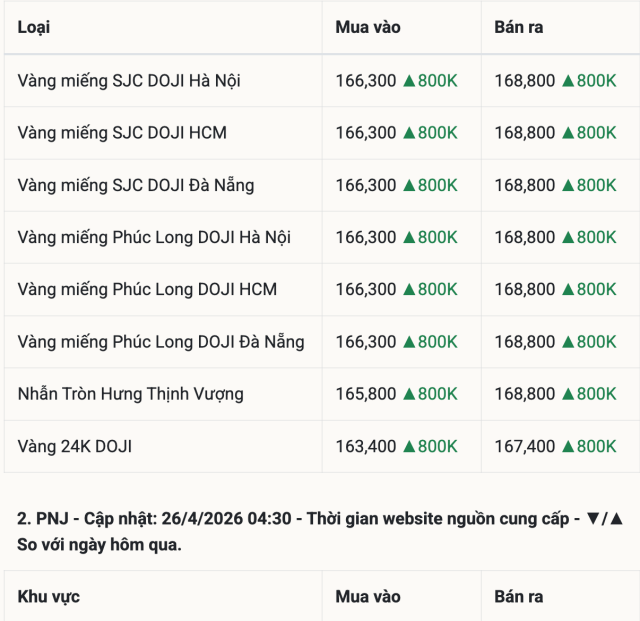Select the "Vàng miếng SJC DOJI Hà Nội" row label
The width and height of the screenshot is (640, 621).
coord(129,81)
